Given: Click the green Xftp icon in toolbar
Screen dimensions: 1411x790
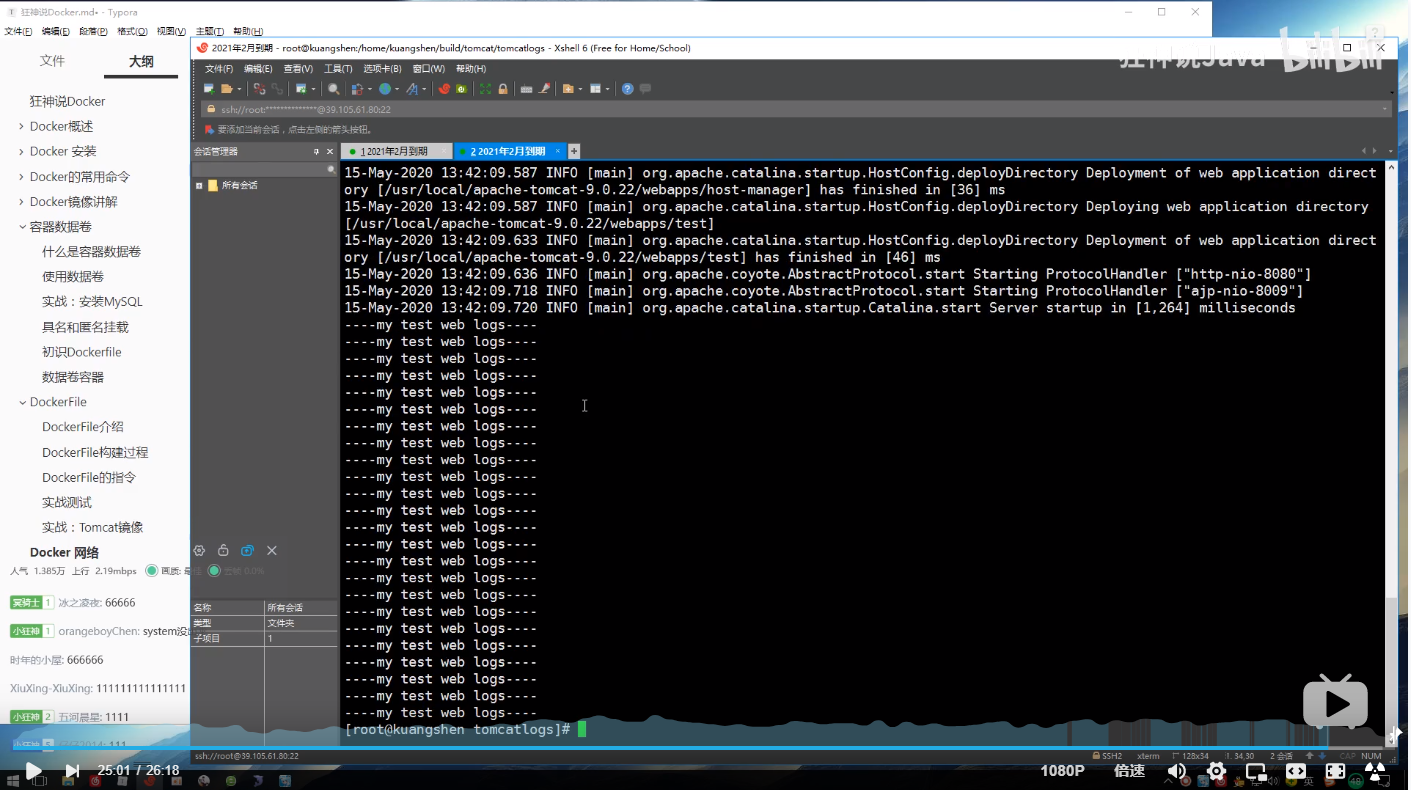Looking at the screenshot, I should [x=461, y=89].
